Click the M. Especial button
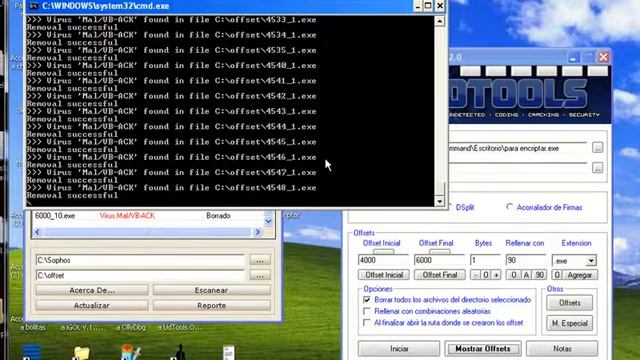This screenshot has width=640, height=360. pos(569,323)
